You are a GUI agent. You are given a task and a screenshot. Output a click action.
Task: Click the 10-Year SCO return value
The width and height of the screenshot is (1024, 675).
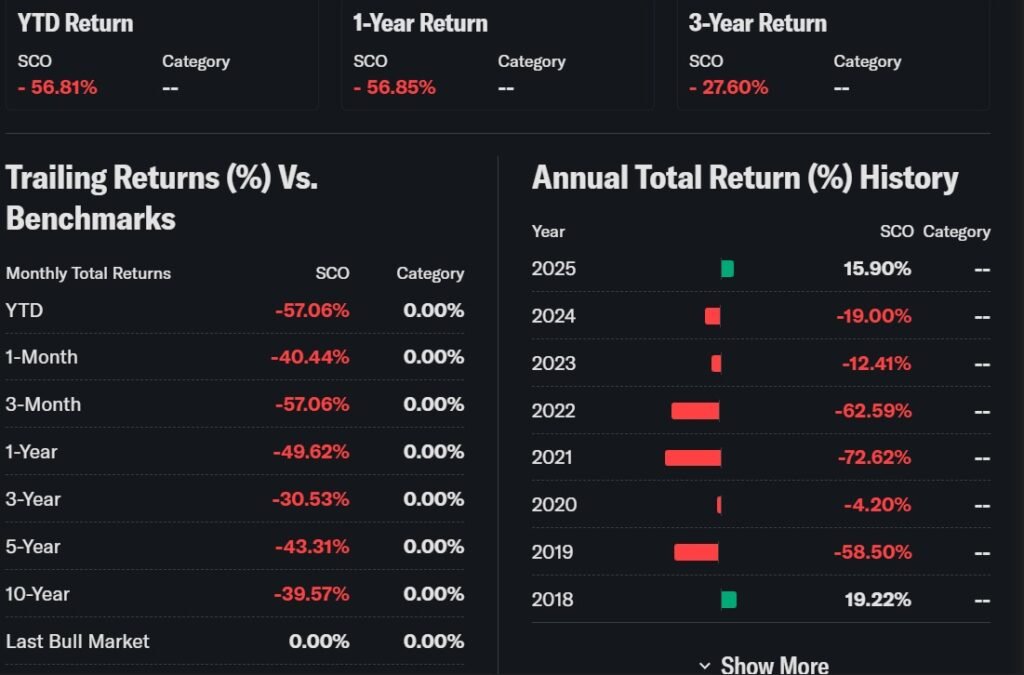[312, 594]
